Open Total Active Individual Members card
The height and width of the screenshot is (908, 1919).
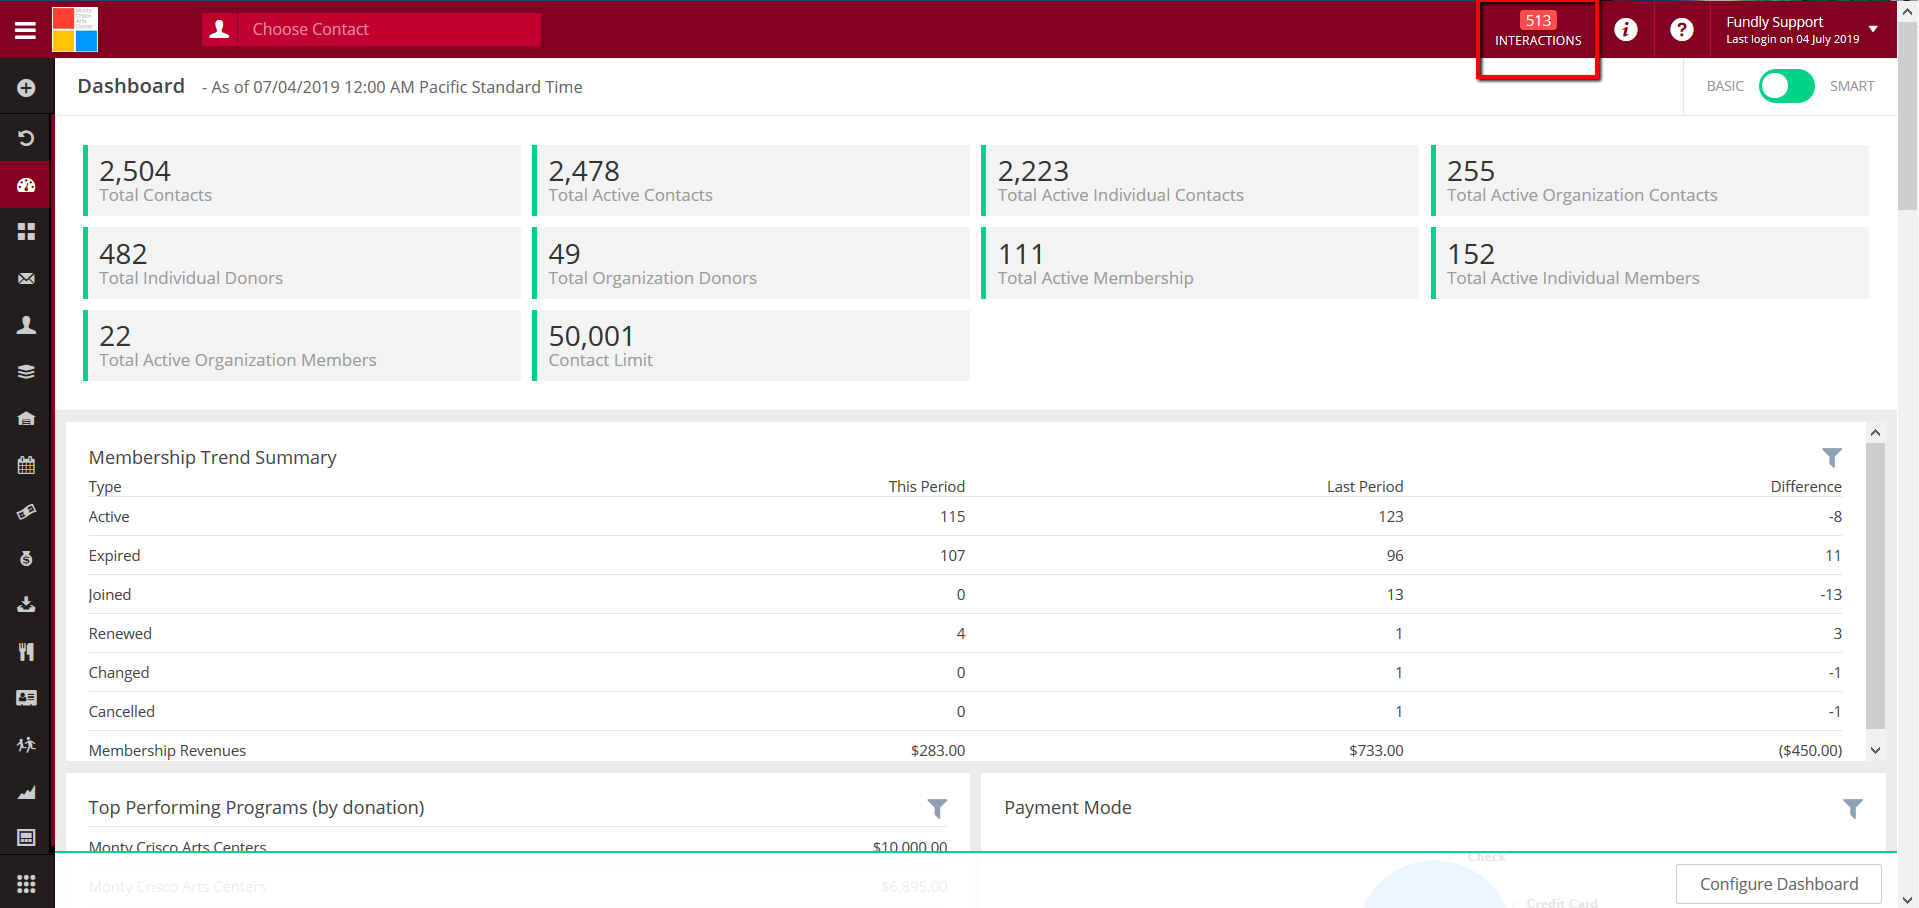click(1650, 263)
